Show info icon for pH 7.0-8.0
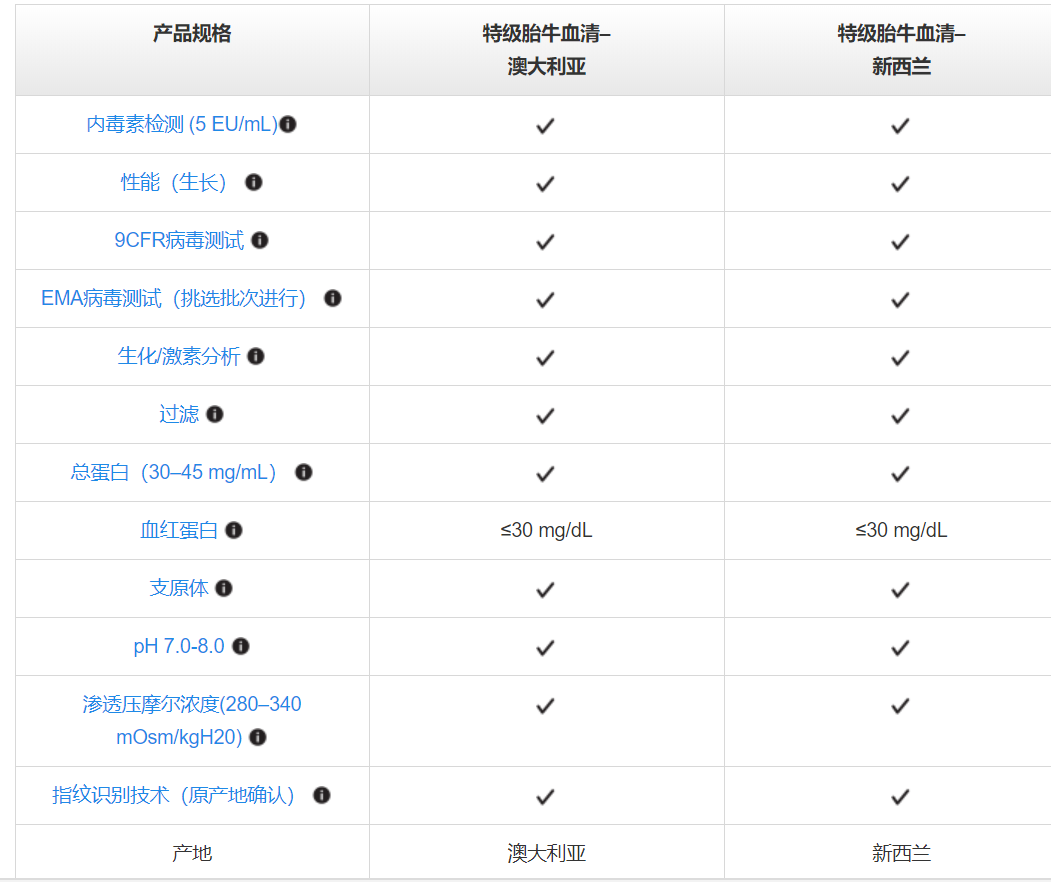1051x882 pixels. pyautogui.click(x=241, y=646)
